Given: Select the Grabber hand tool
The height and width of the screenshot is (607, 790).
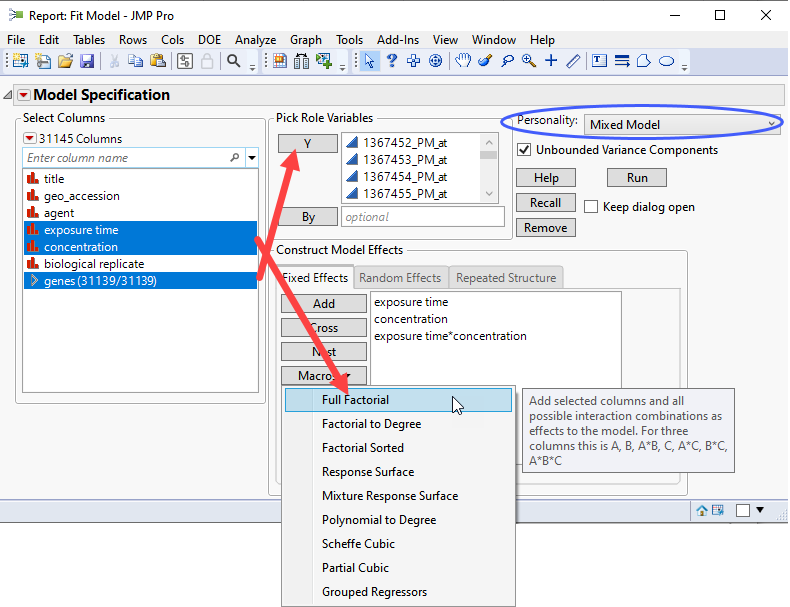Looking at the screenshot, I should coord(463,61).
